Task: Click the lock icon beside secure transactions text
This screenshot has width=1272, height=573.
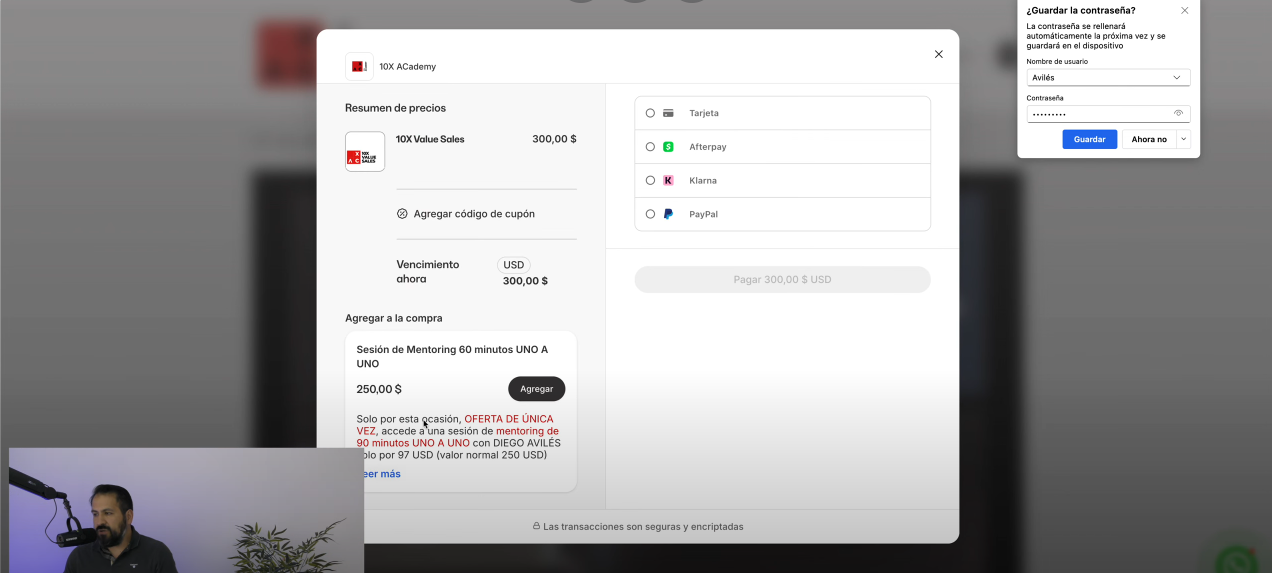Action: [537, 526]
